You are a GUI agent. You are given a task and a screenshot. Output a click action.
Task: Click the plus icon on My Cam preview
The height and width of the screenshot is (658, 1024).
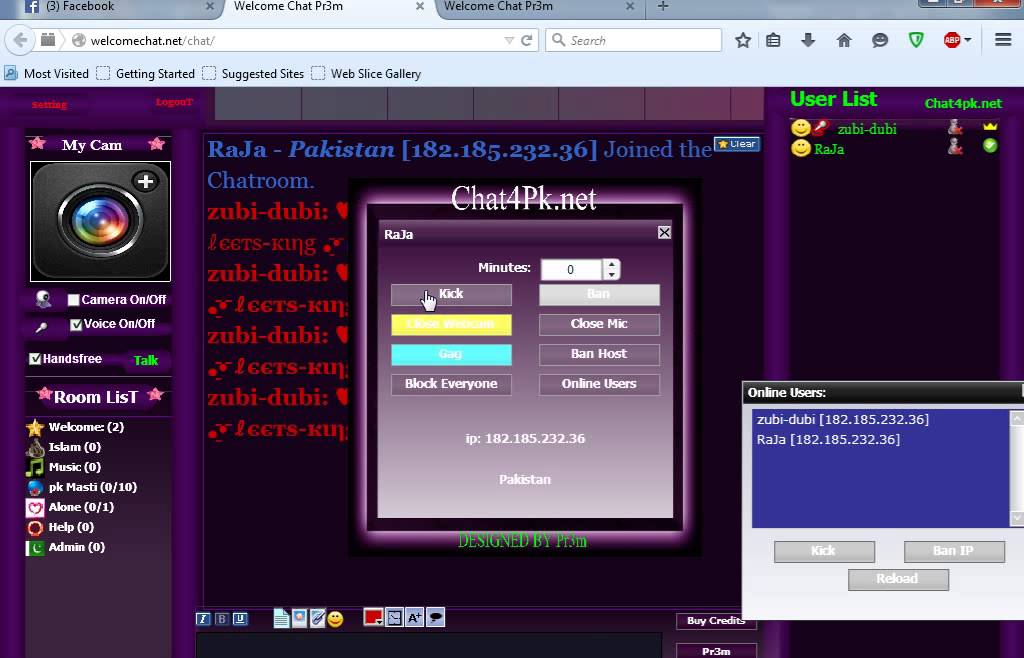(x=146, y=181)
